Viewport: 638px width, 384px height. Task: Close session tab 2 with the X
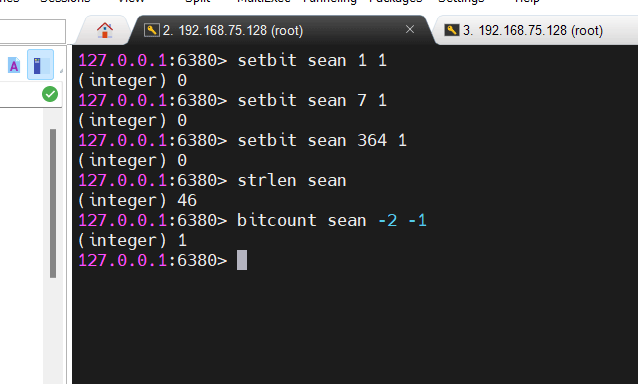[410, 29]
